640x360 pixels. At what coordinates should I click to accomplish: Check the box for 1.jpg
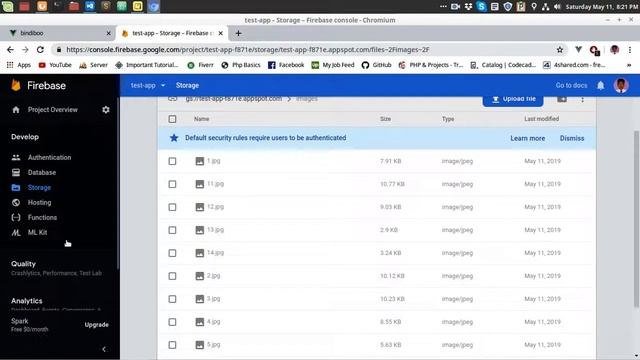point(172,161)
